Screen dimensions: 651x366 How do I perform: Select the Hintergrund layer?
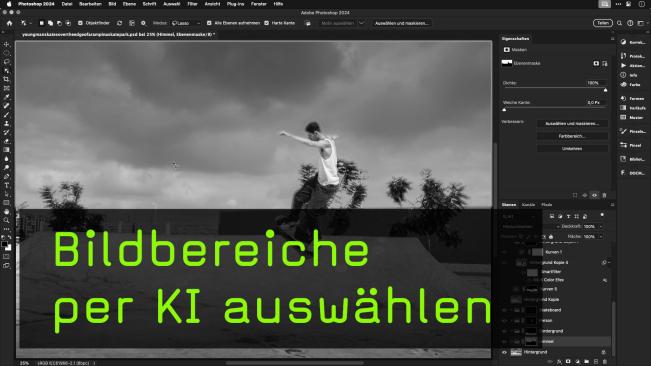point(556,352)
